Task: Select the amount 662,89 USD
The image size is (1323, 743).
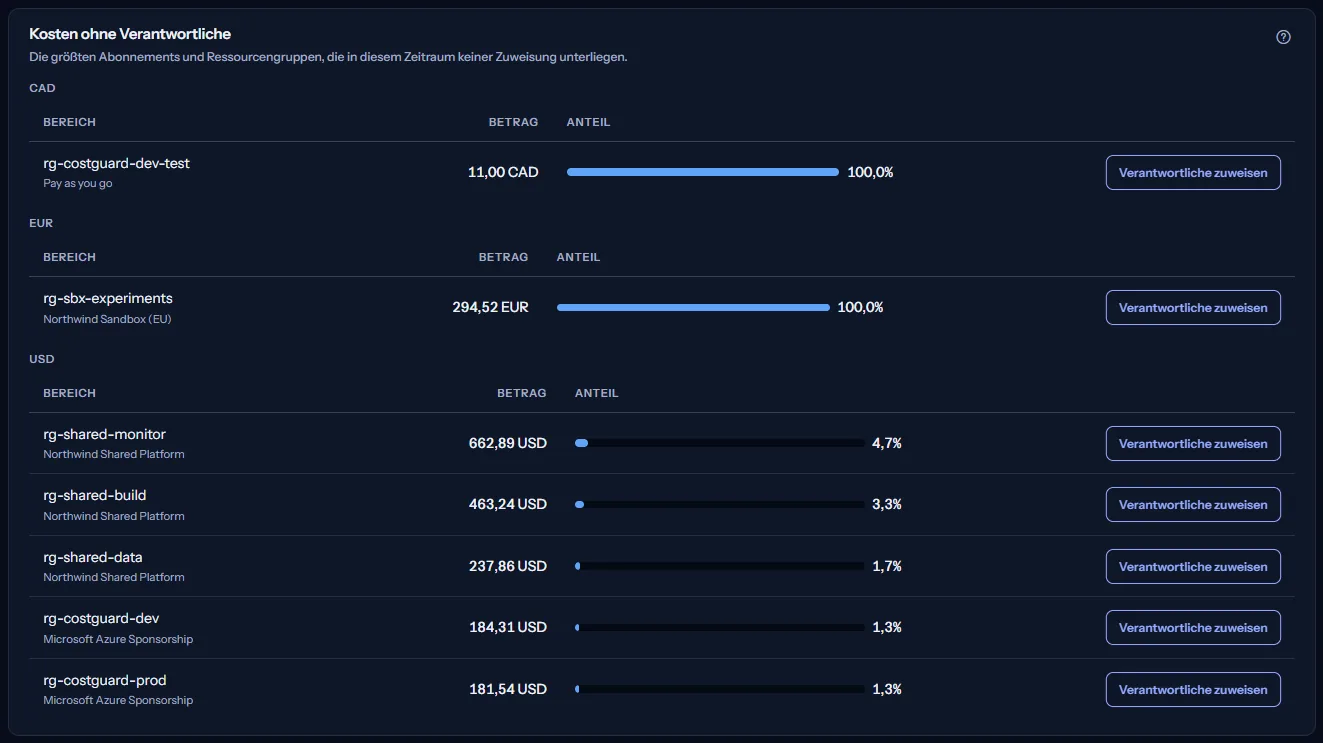Action: pyautogui.click(x=508, y=443)
